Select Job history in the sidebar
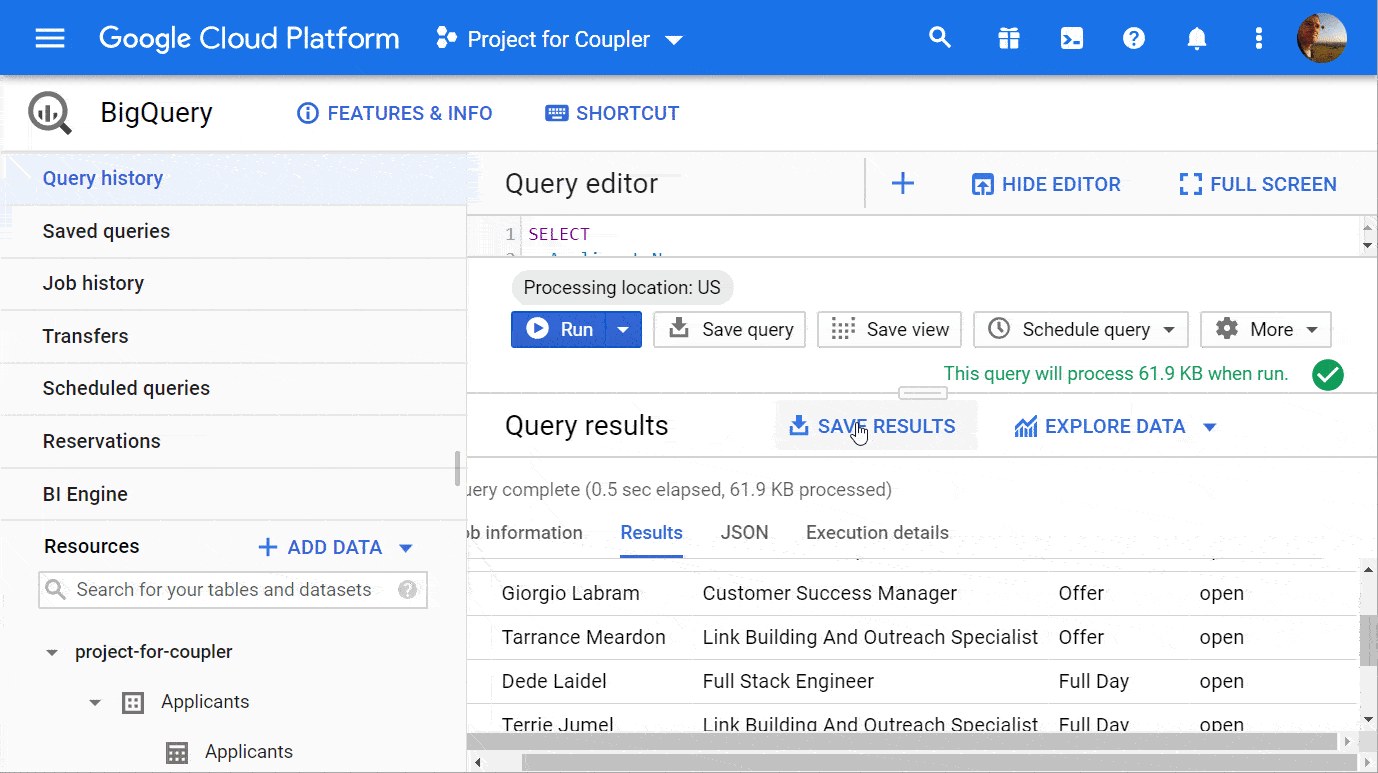The width and height of the screenshot is (1378, 773). coord(93,283)
